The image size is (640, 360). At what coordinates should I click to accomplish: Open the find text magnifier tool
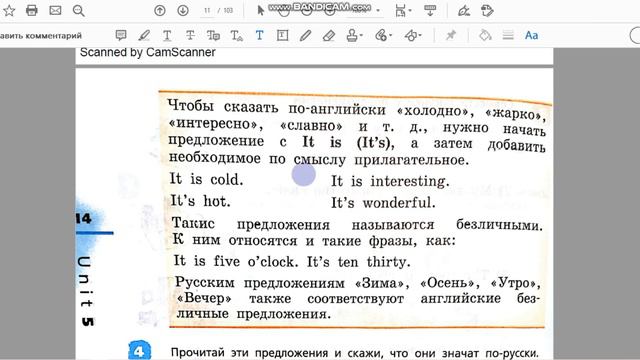click(x=78, y=11)
